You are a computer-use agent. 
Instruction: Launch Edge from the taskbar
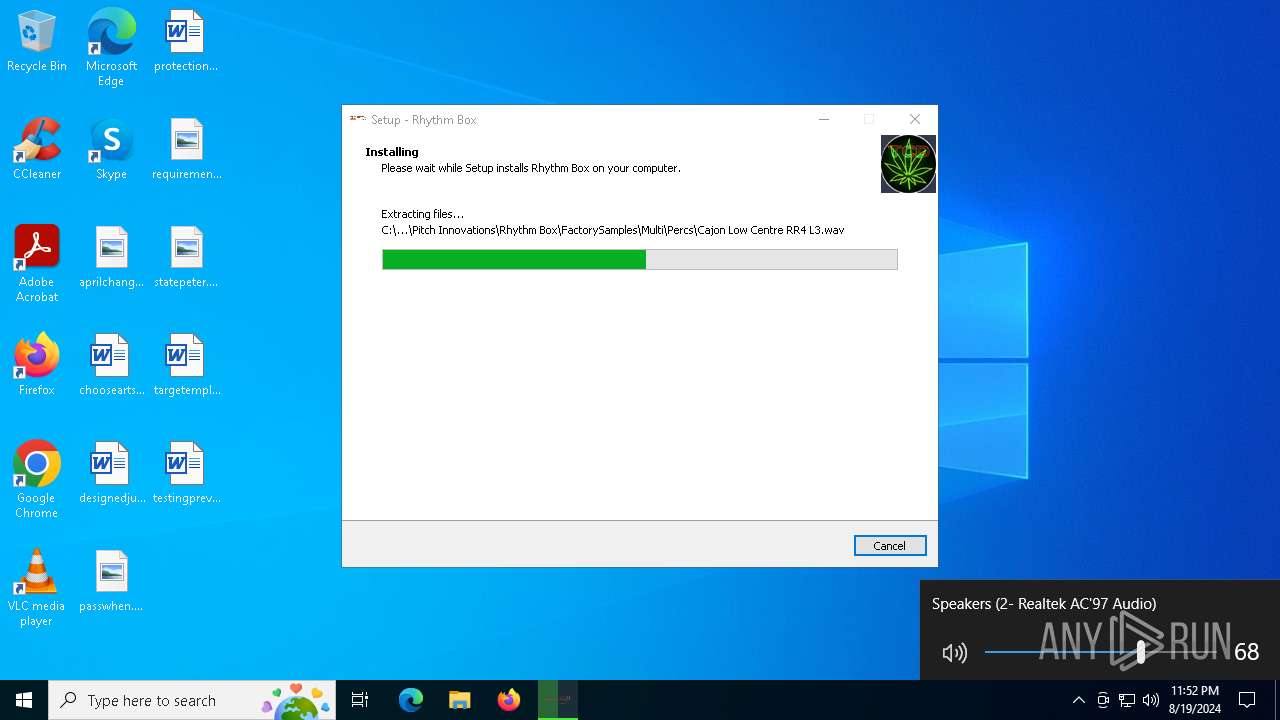click(x=411, y=700)
